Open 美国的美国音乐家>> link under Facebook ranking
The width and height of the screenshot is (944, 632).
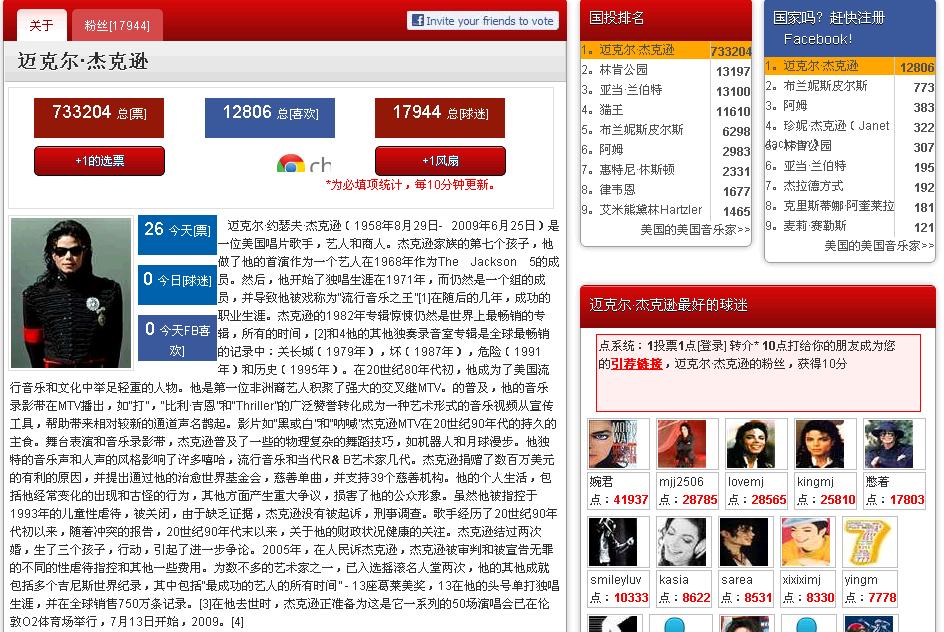(879, 246)
